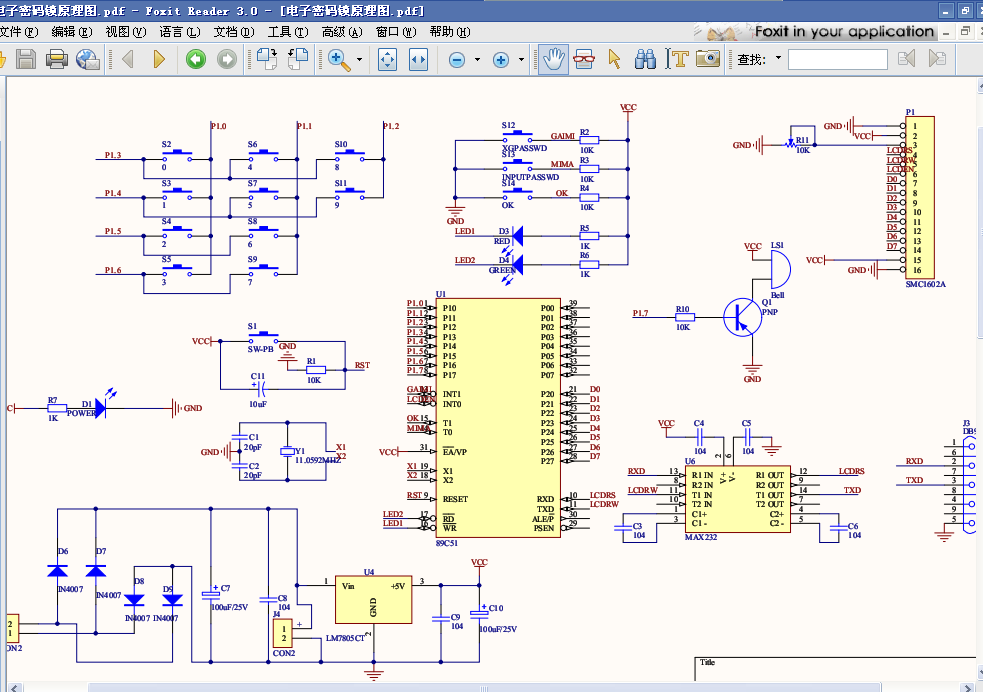Open dropdown beside Zoom In plus

pyautogui.click(x=521, y=60)
